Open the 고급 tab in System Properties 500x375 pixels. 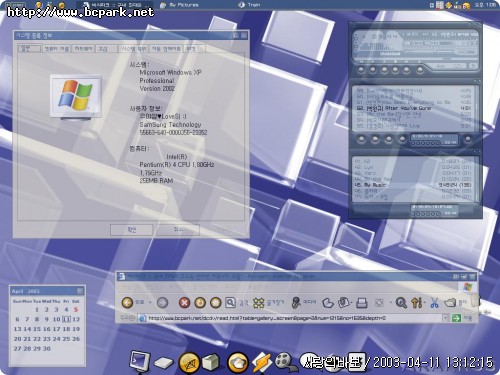point(106,49)
